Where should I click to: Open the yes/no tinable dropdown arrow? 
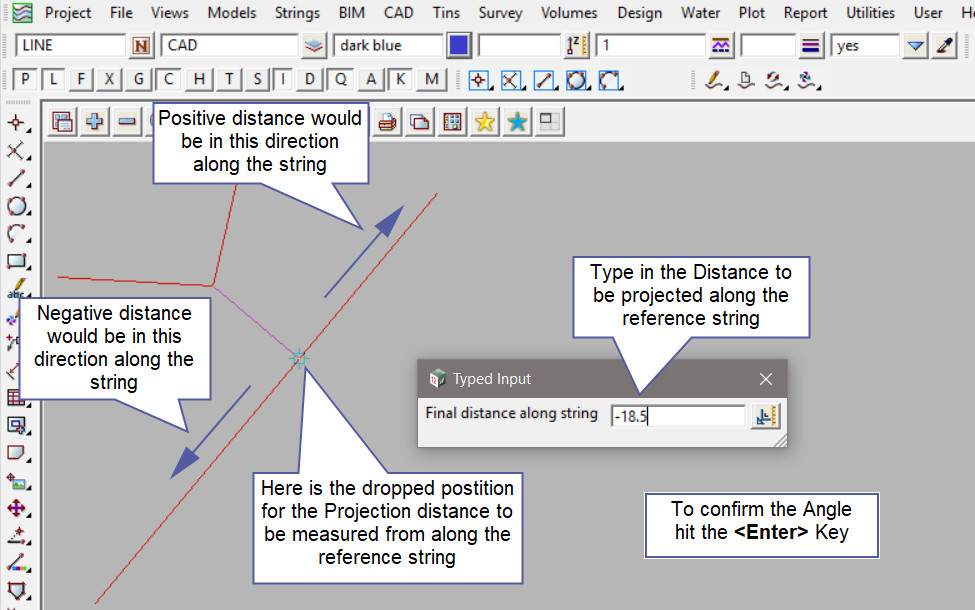point(915,46)
